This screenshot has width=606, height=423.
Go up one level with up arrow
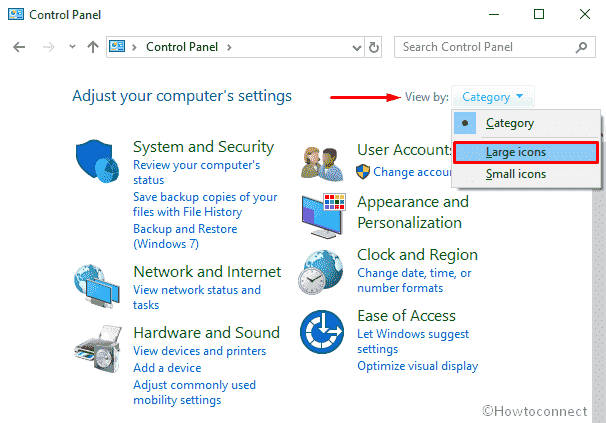coord(93,47)
